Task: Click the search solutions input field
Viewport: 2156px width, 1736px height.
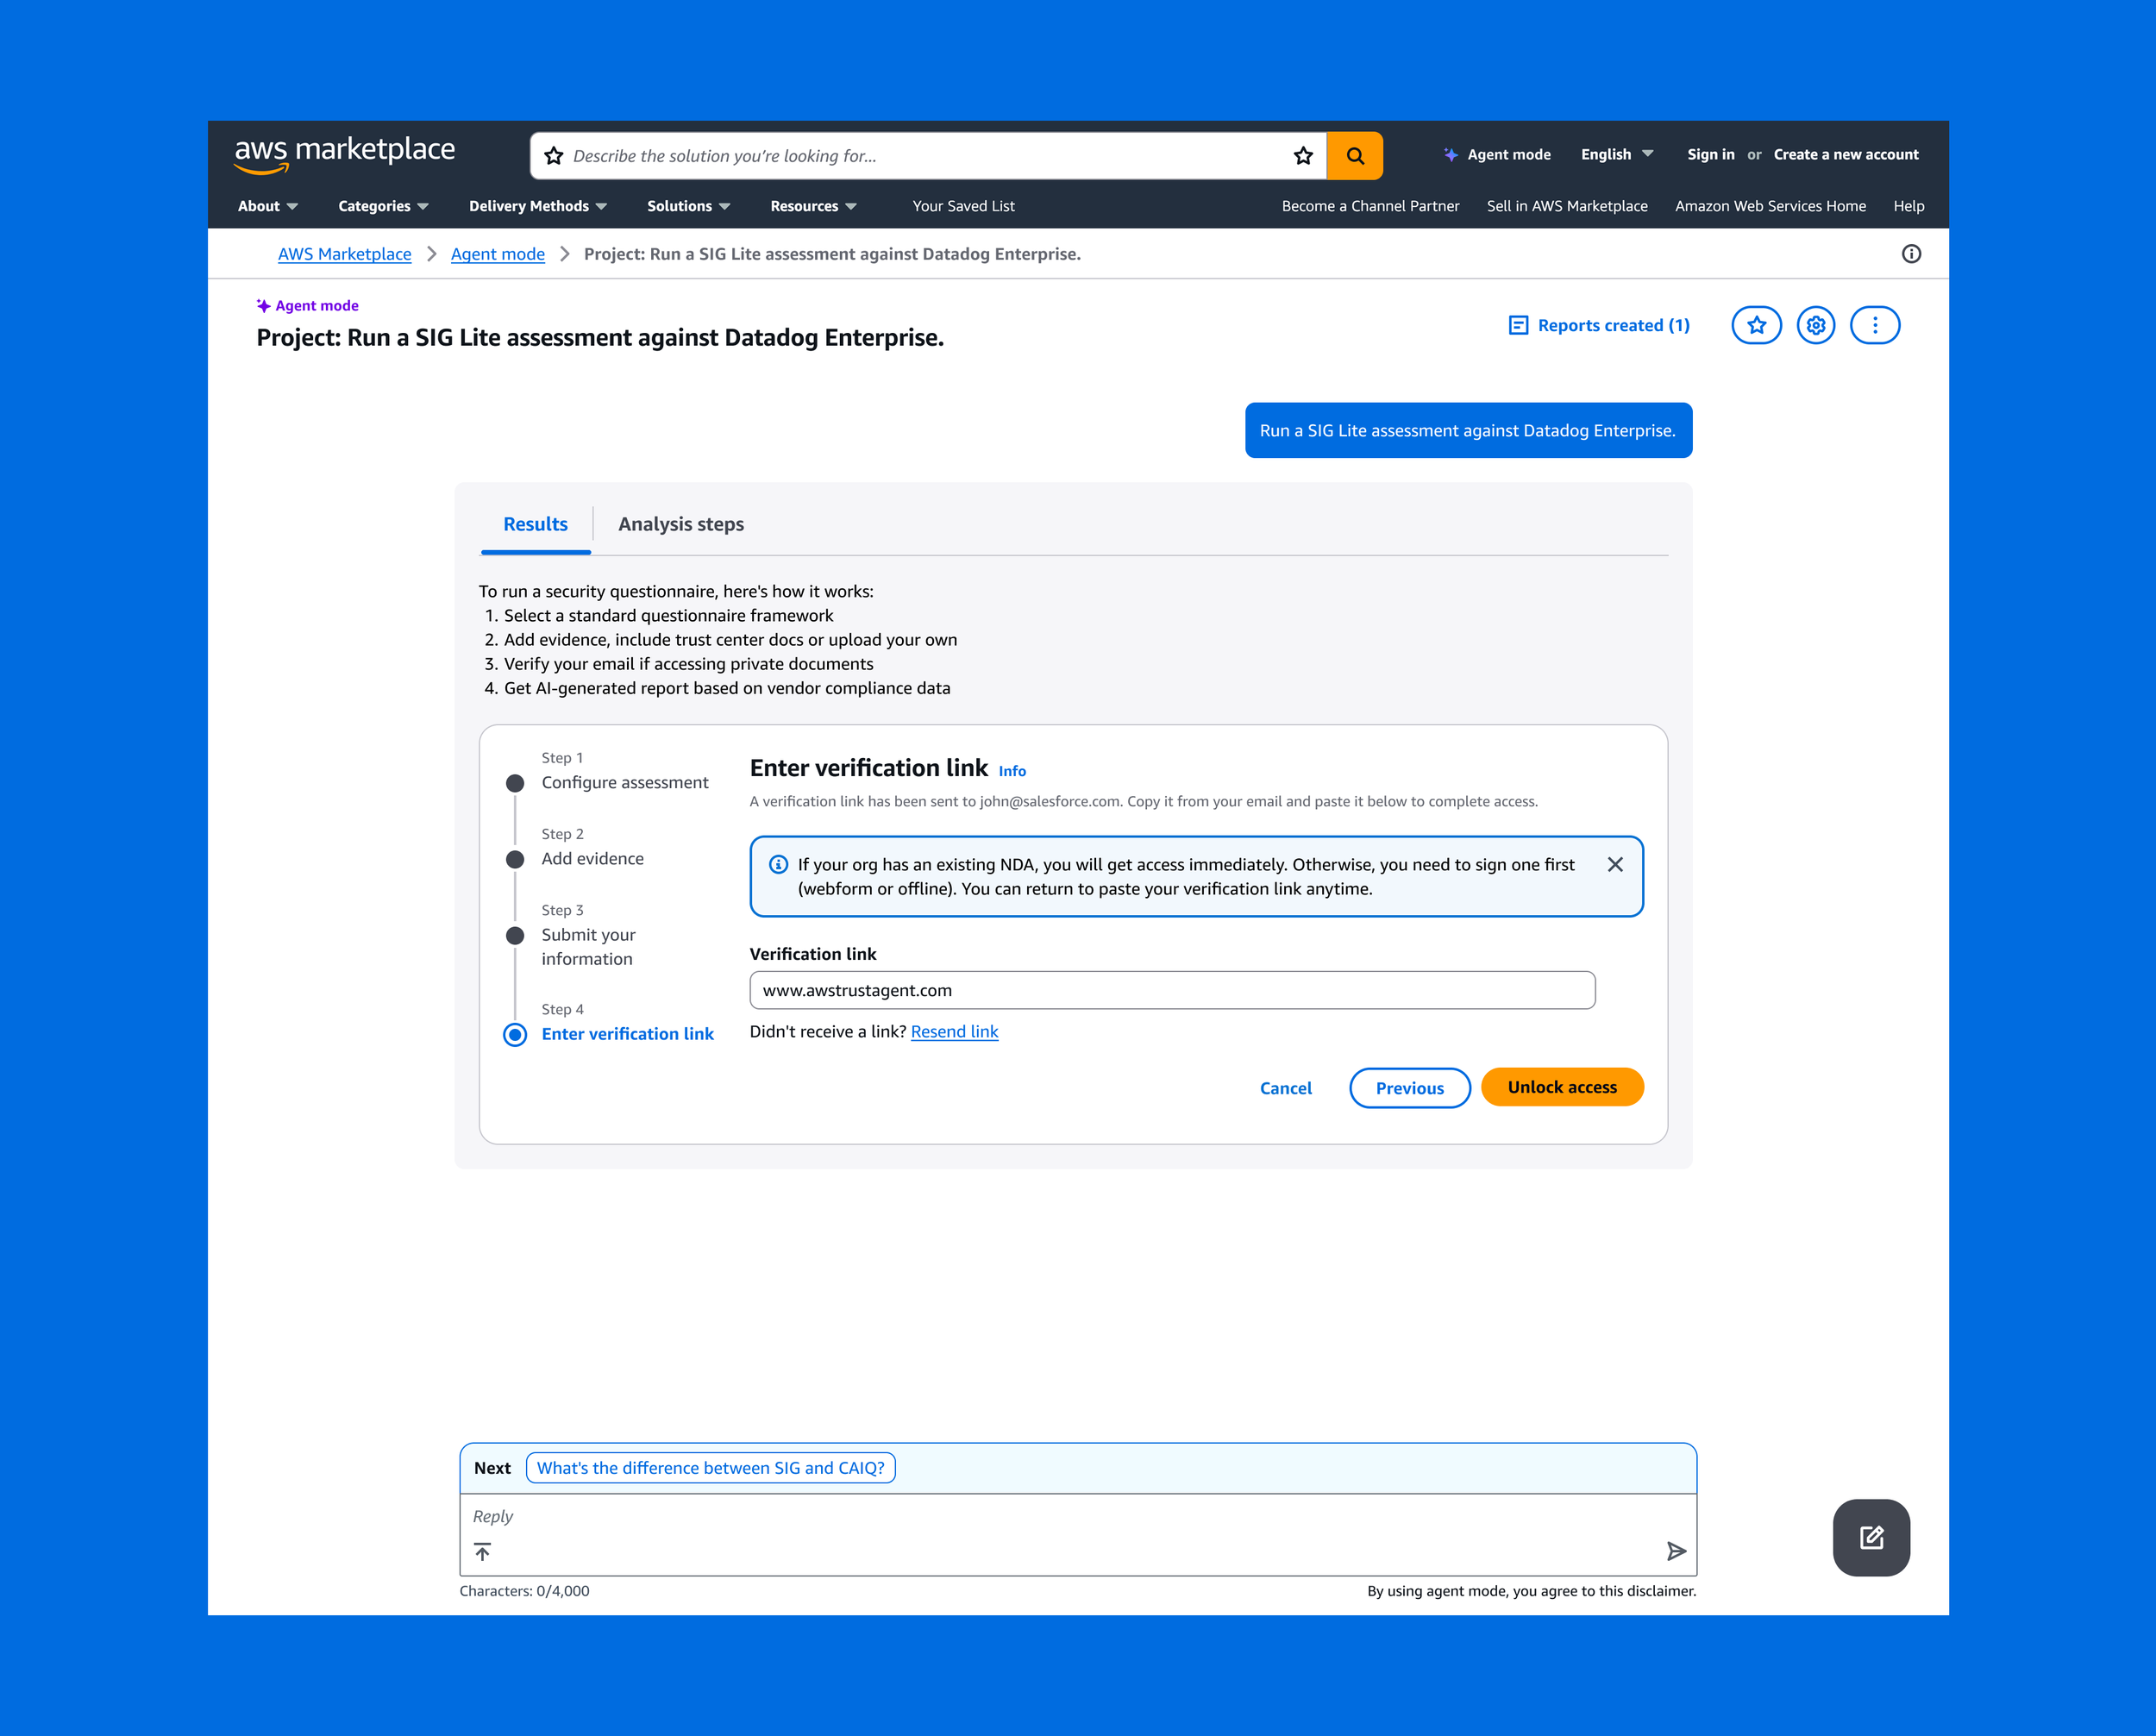Action: point(926,156)
